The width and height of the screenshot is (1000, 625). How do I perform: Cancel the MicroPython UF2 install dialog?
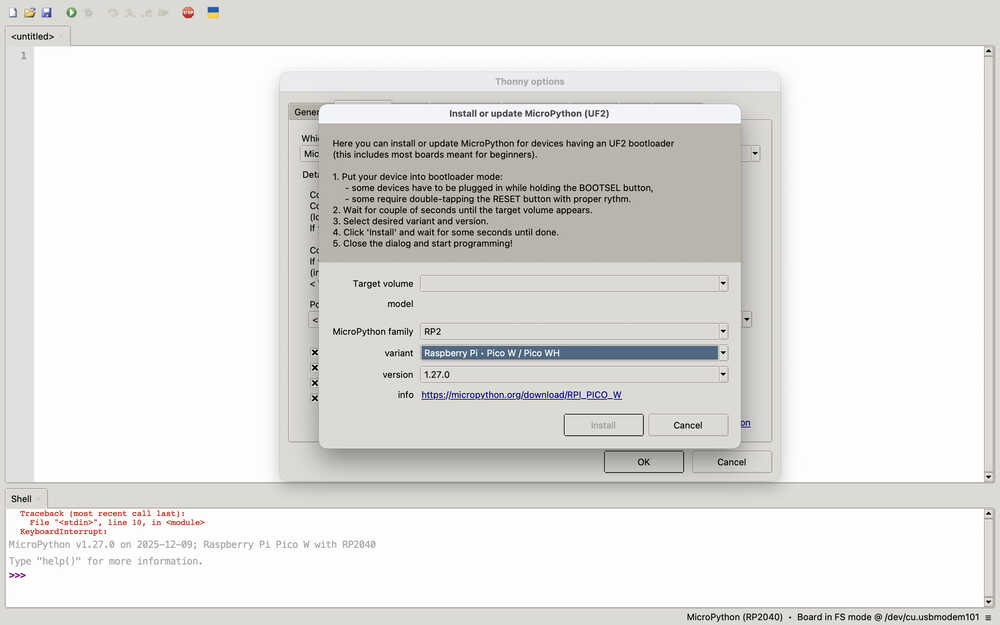(x=688, y=424)
